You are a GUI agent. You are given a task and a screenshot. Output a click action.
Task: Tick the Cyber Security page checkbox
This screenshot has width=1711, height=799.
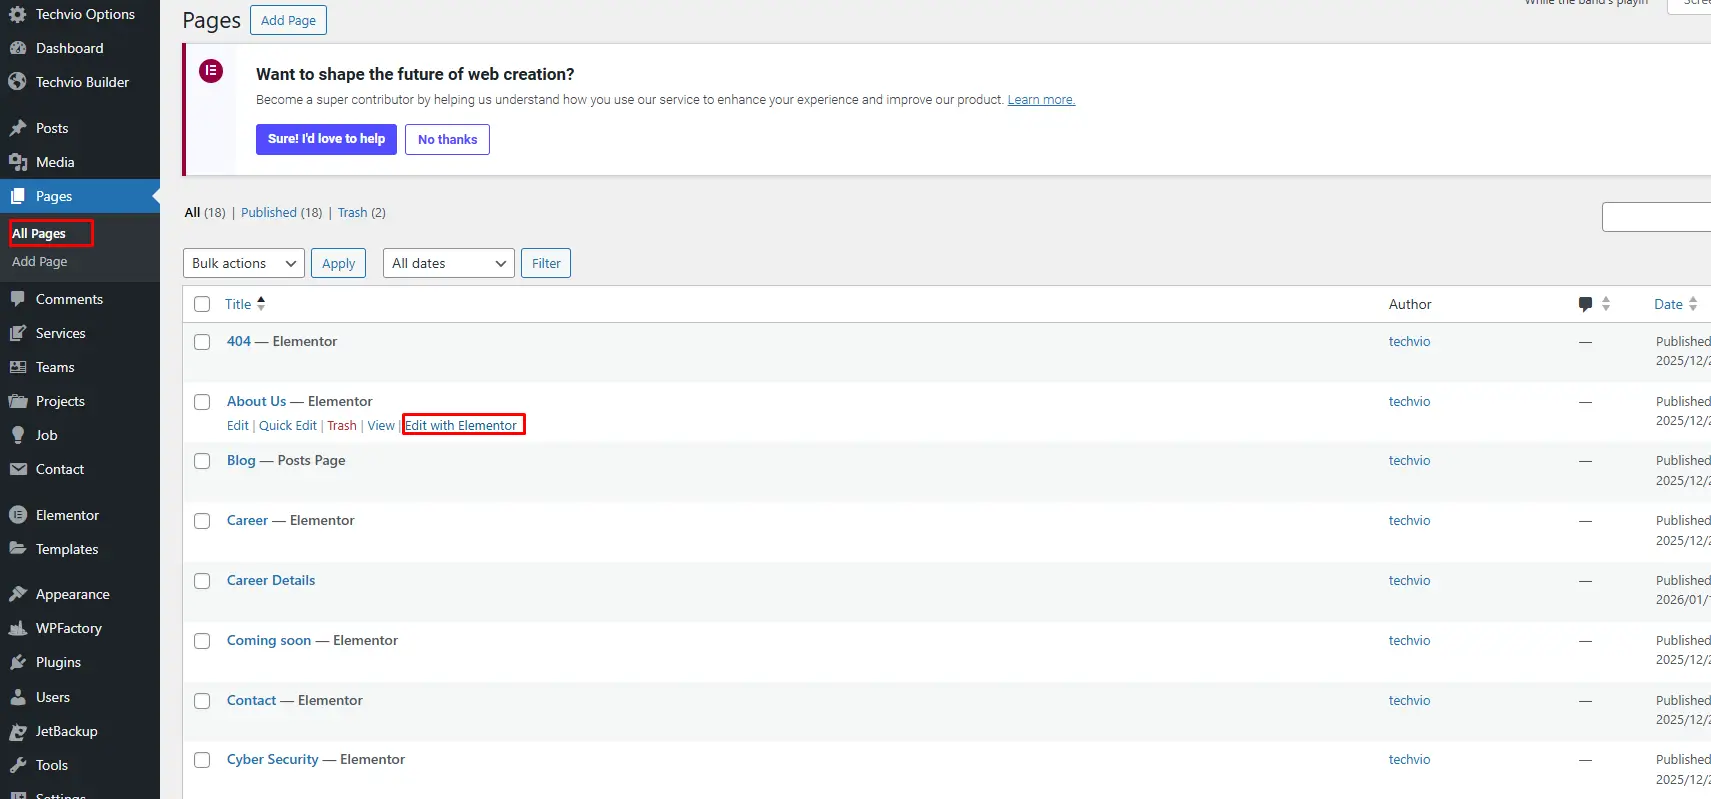click(x=202, y=760)
